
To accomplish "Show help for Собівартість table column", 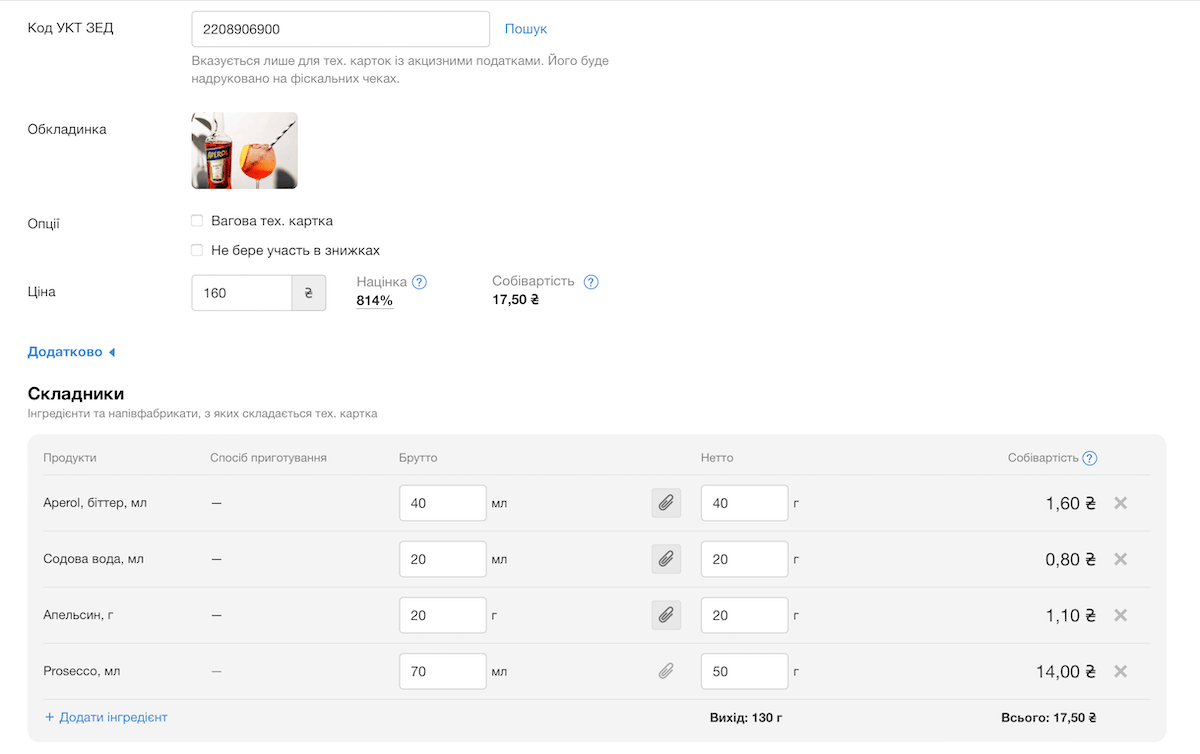I will 1090,458.
